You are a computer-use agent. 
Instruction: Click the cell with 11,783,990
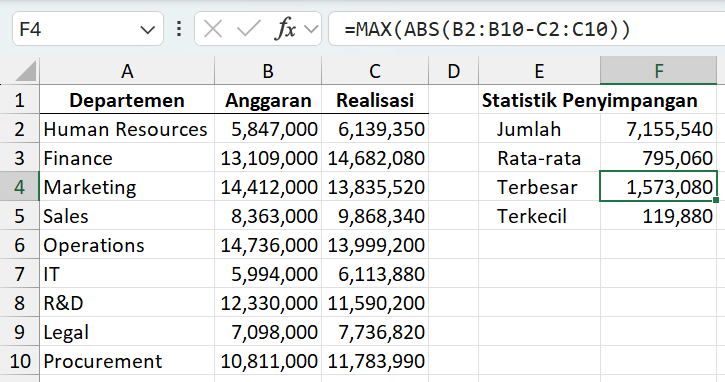tap(375, 361)
